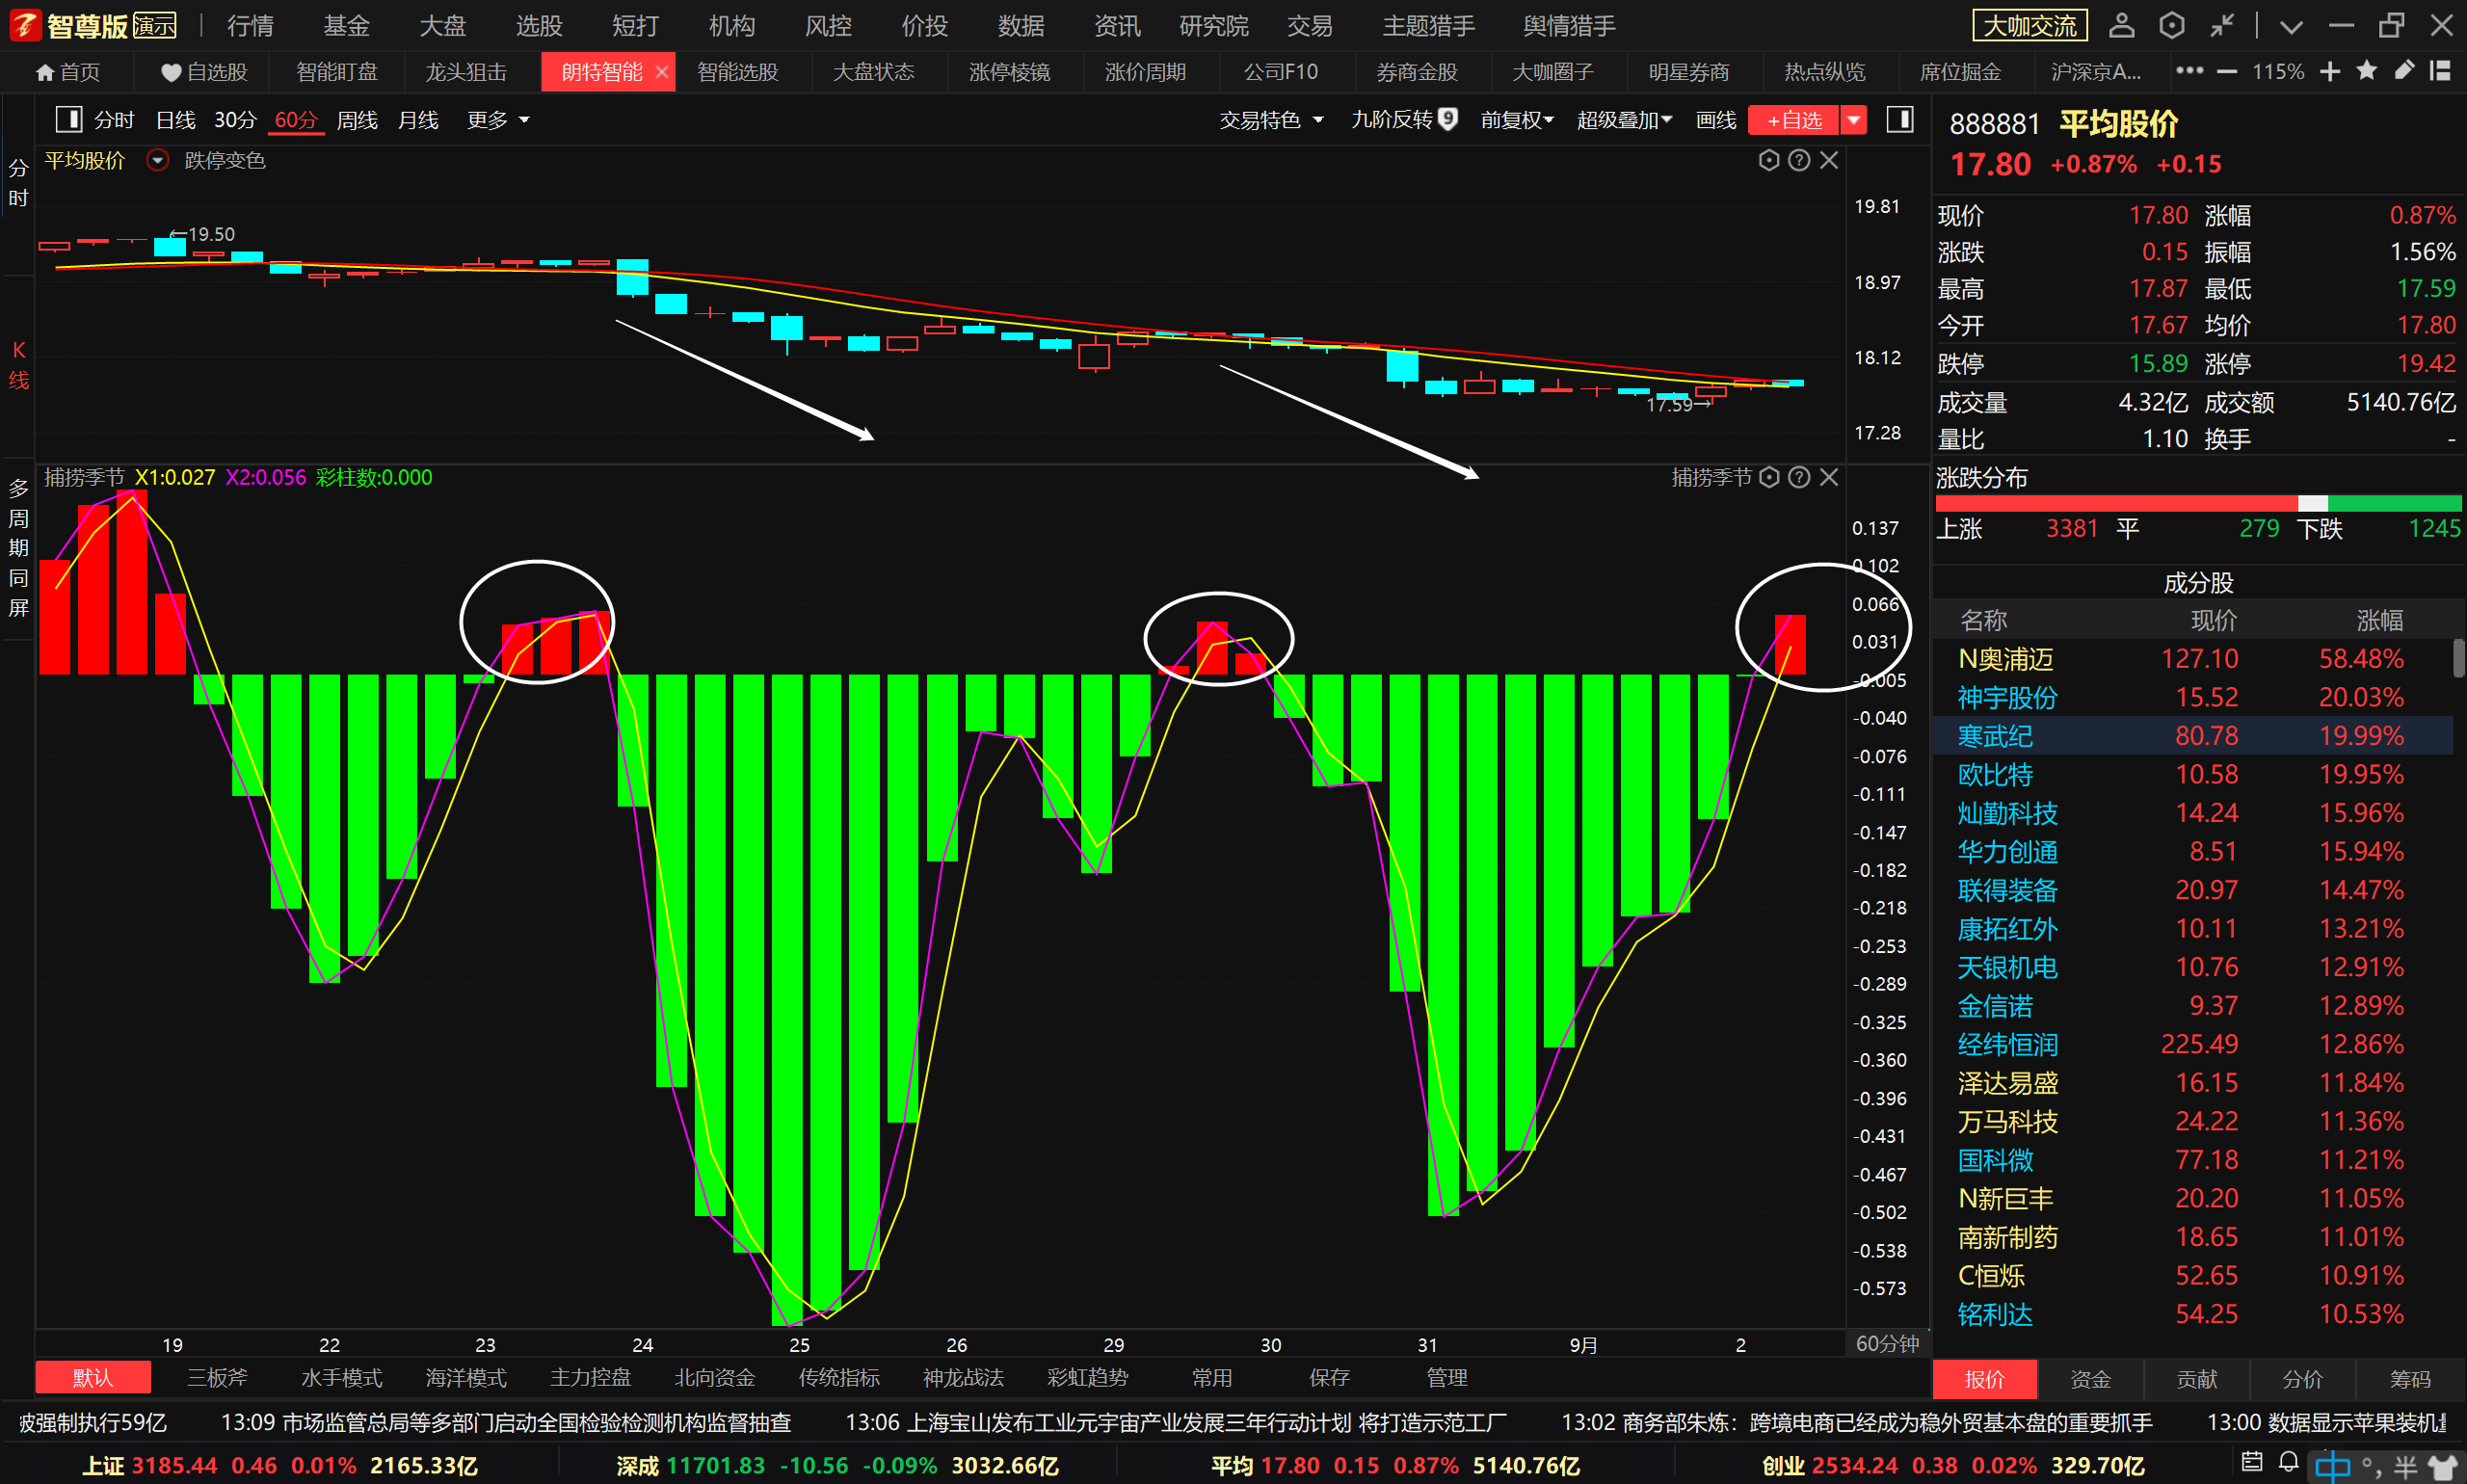Toggle IME punctuation mode indicator
Image resolution: width=2467 pixels, height=1484 pixels.
[2370, 1467]
